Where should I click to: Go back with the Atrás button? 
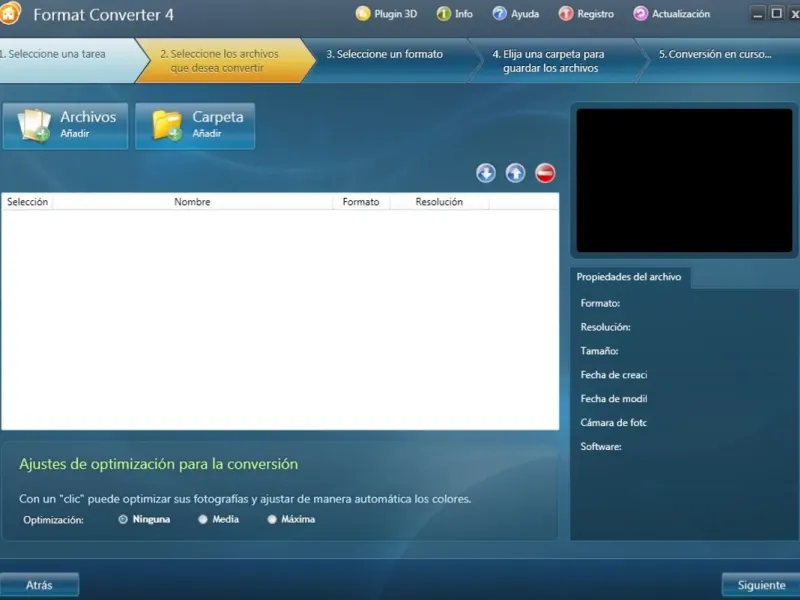[39, 585]
